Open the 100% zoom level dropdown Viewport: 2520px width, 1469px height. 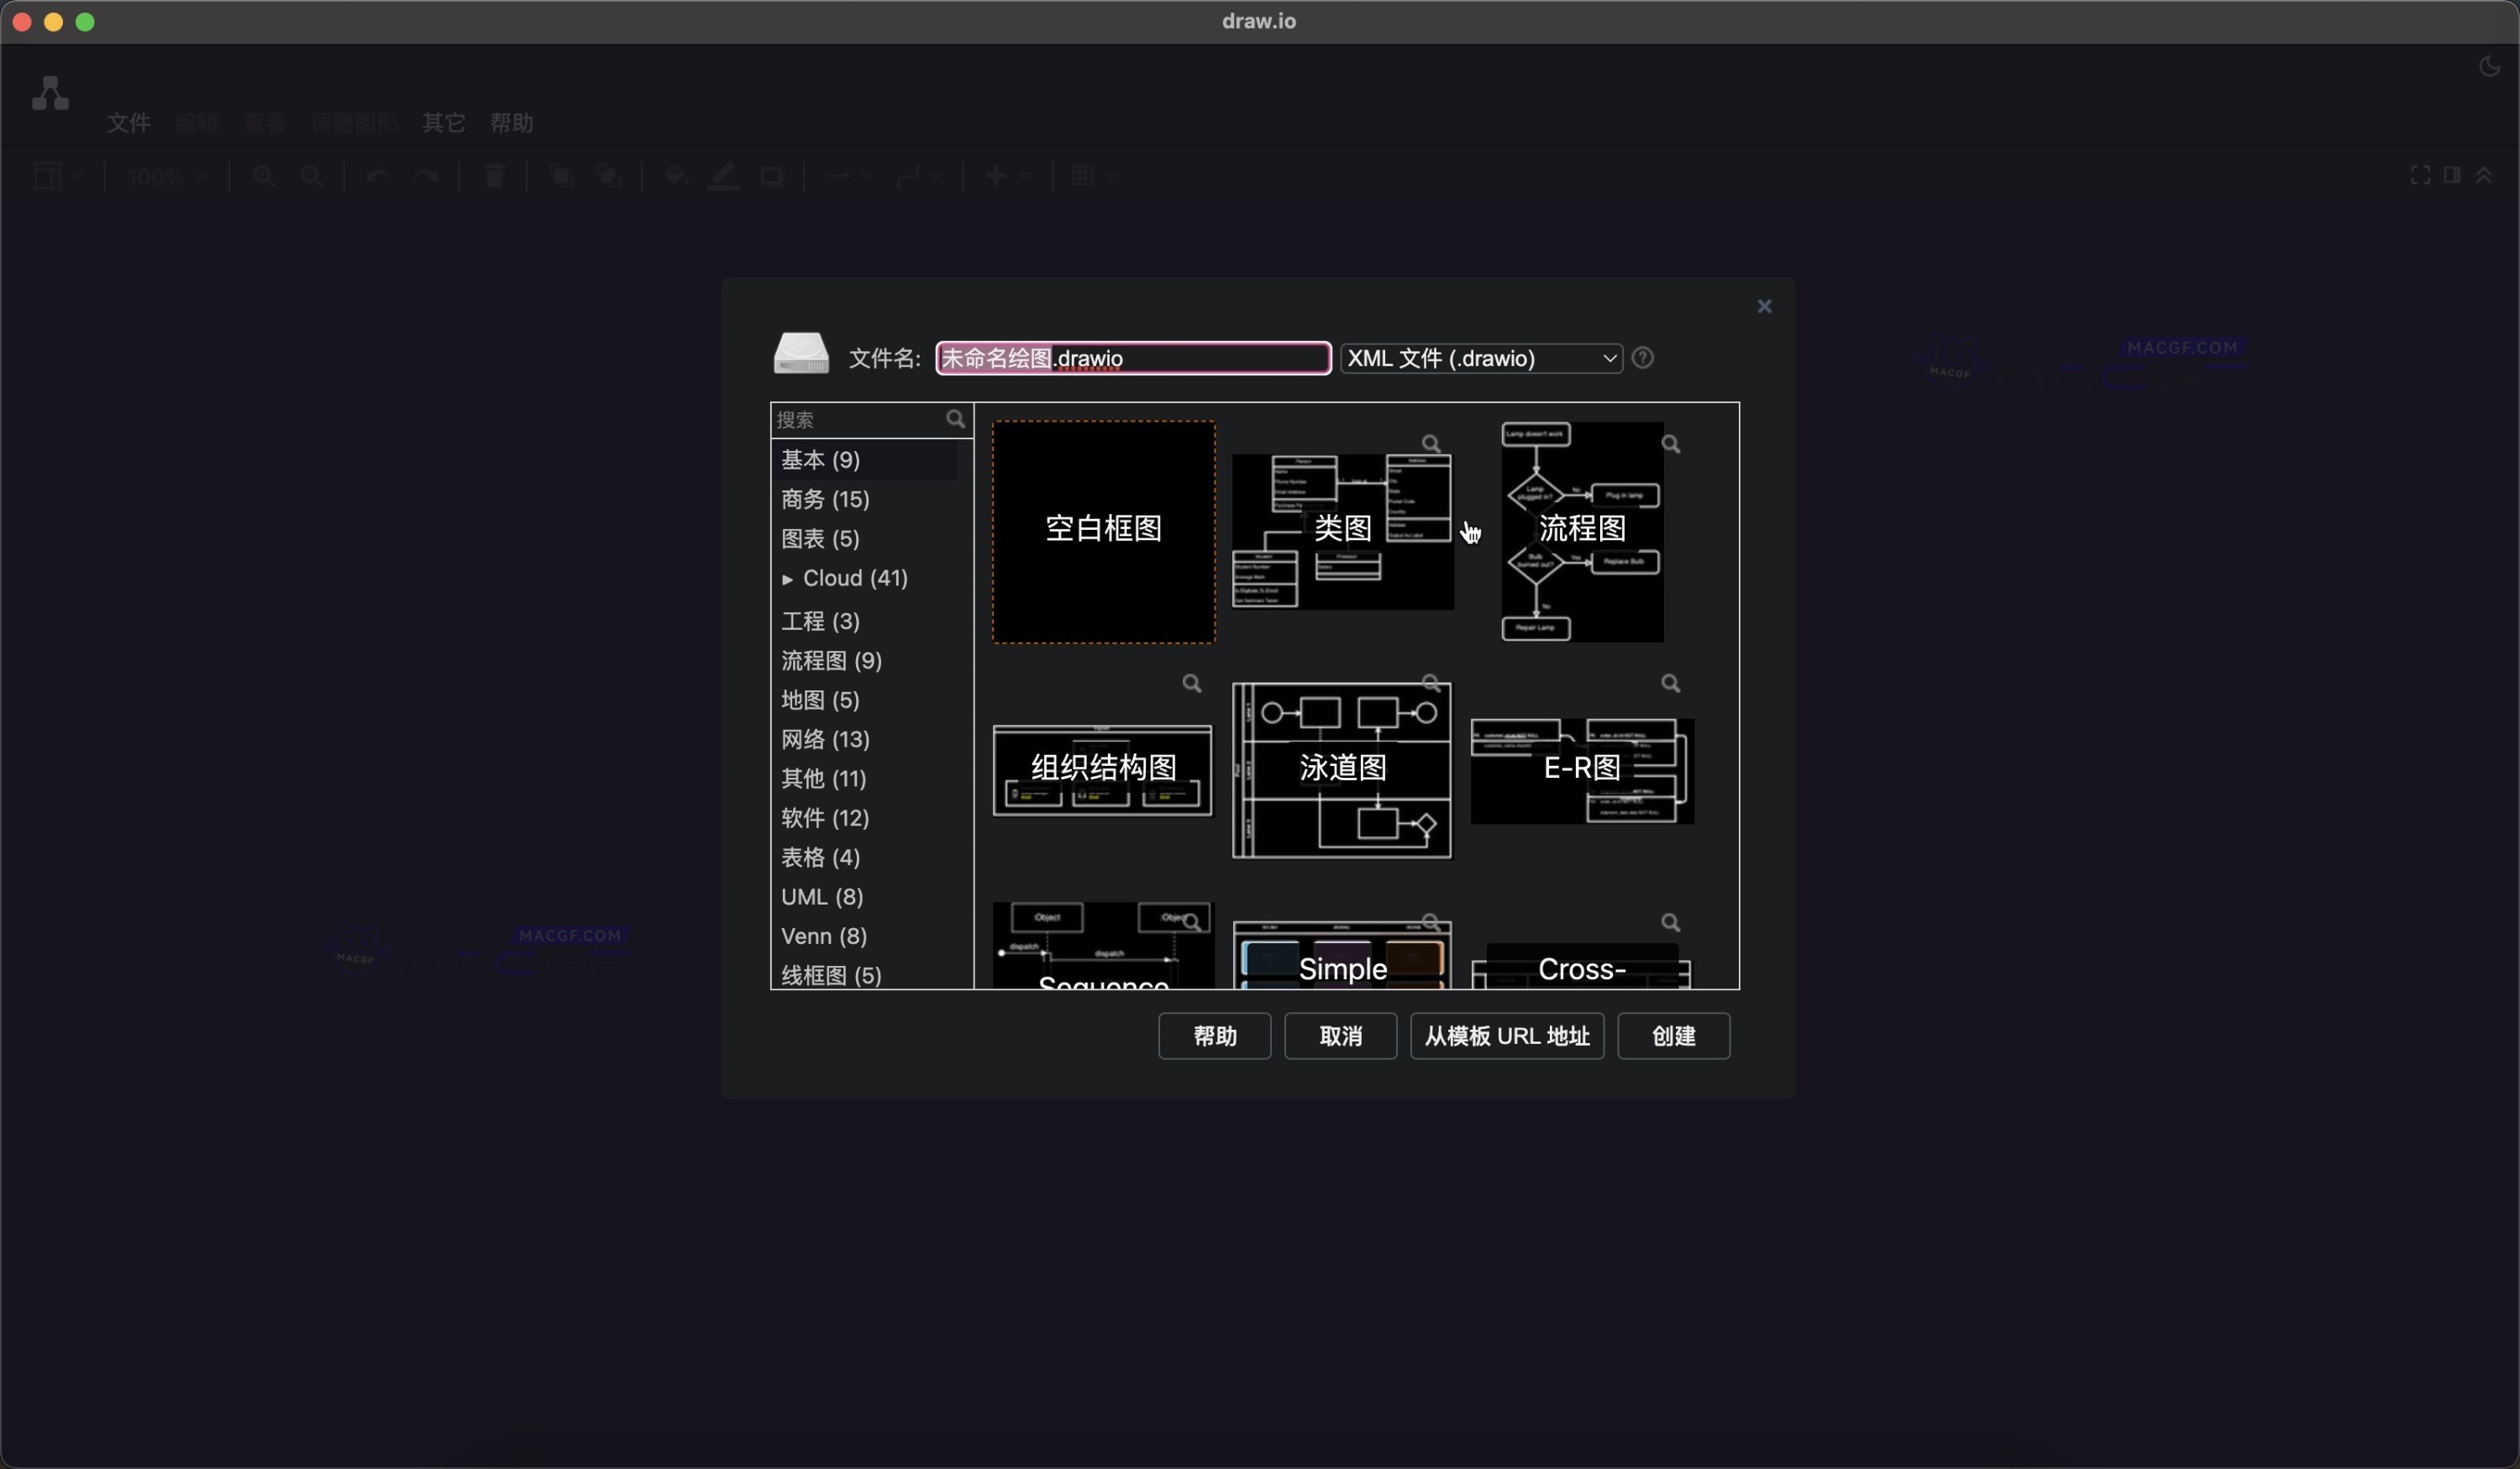click(x=164, y=176)
